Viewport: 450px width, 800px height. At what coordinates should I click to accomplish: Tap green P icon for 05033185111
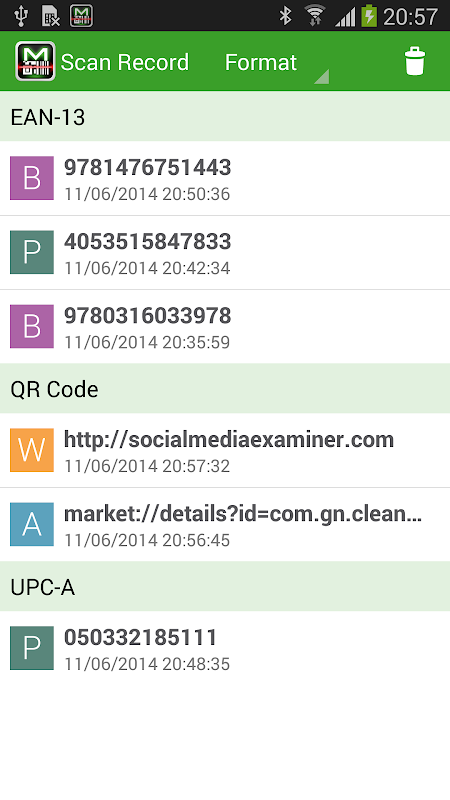coord(32,648)
